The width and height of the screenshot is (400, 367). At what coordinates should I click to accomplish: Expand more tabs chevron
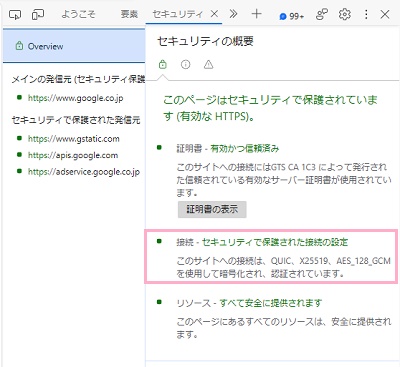click(234, 14)
